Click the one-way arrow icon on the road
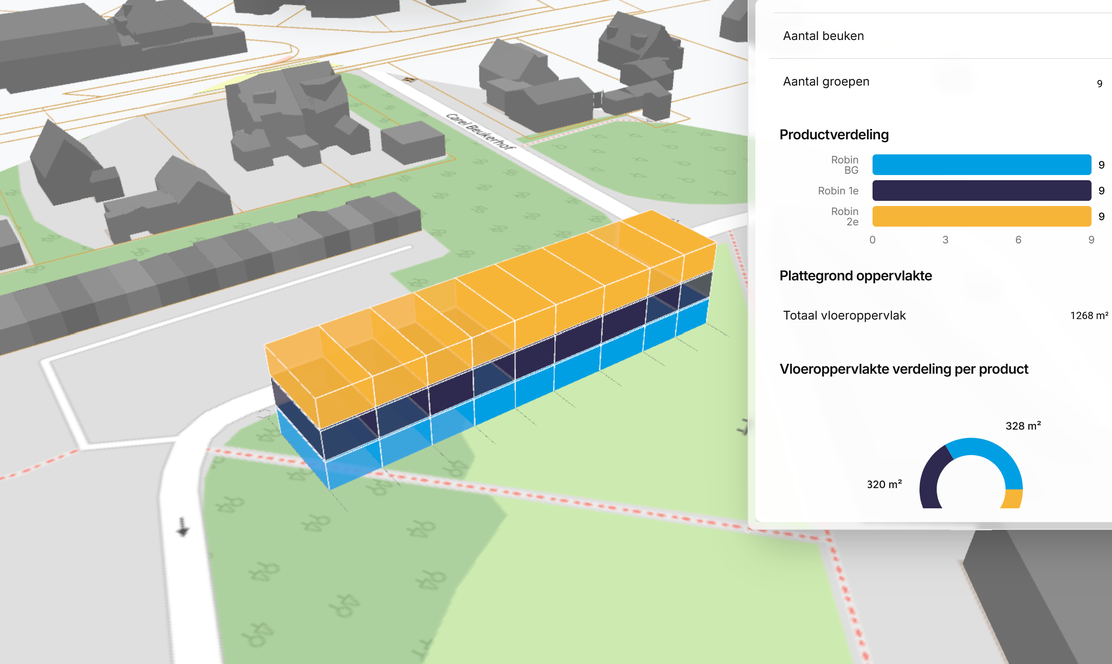 tap(182, 526)
